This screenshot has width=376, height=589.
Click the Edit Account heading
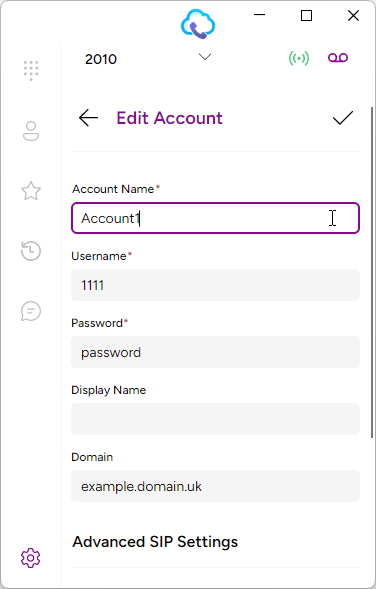[169, 118]
